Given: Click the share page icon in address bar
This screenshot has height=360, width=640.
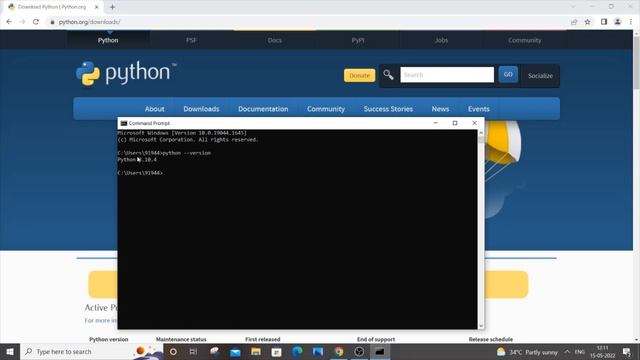Looking at the screenshot, I should click(x=574, y=22).
